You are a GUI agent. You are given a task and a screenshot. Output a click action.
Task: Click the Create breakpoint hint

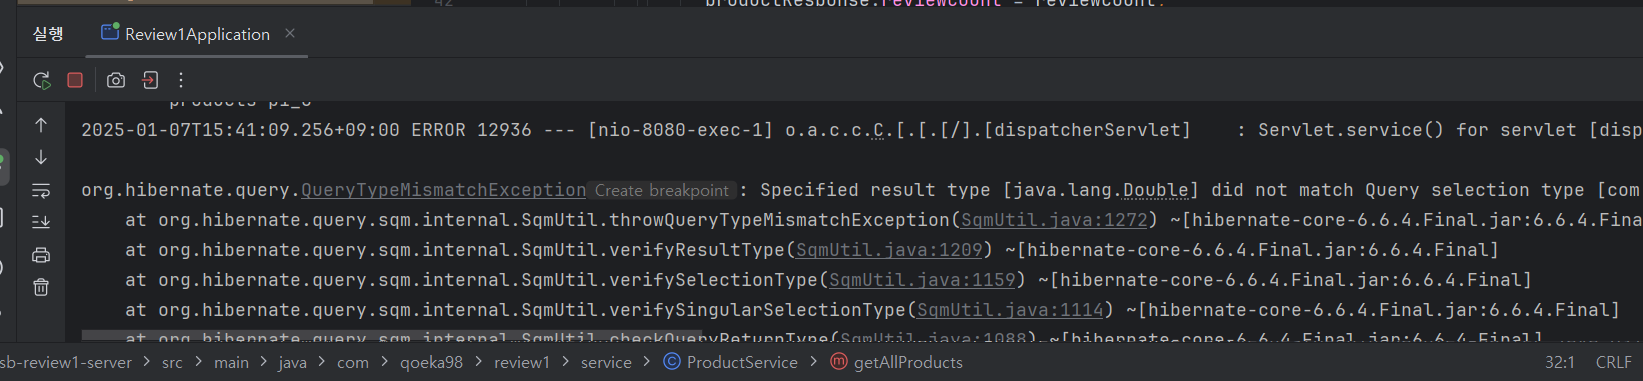coord(662,190)
